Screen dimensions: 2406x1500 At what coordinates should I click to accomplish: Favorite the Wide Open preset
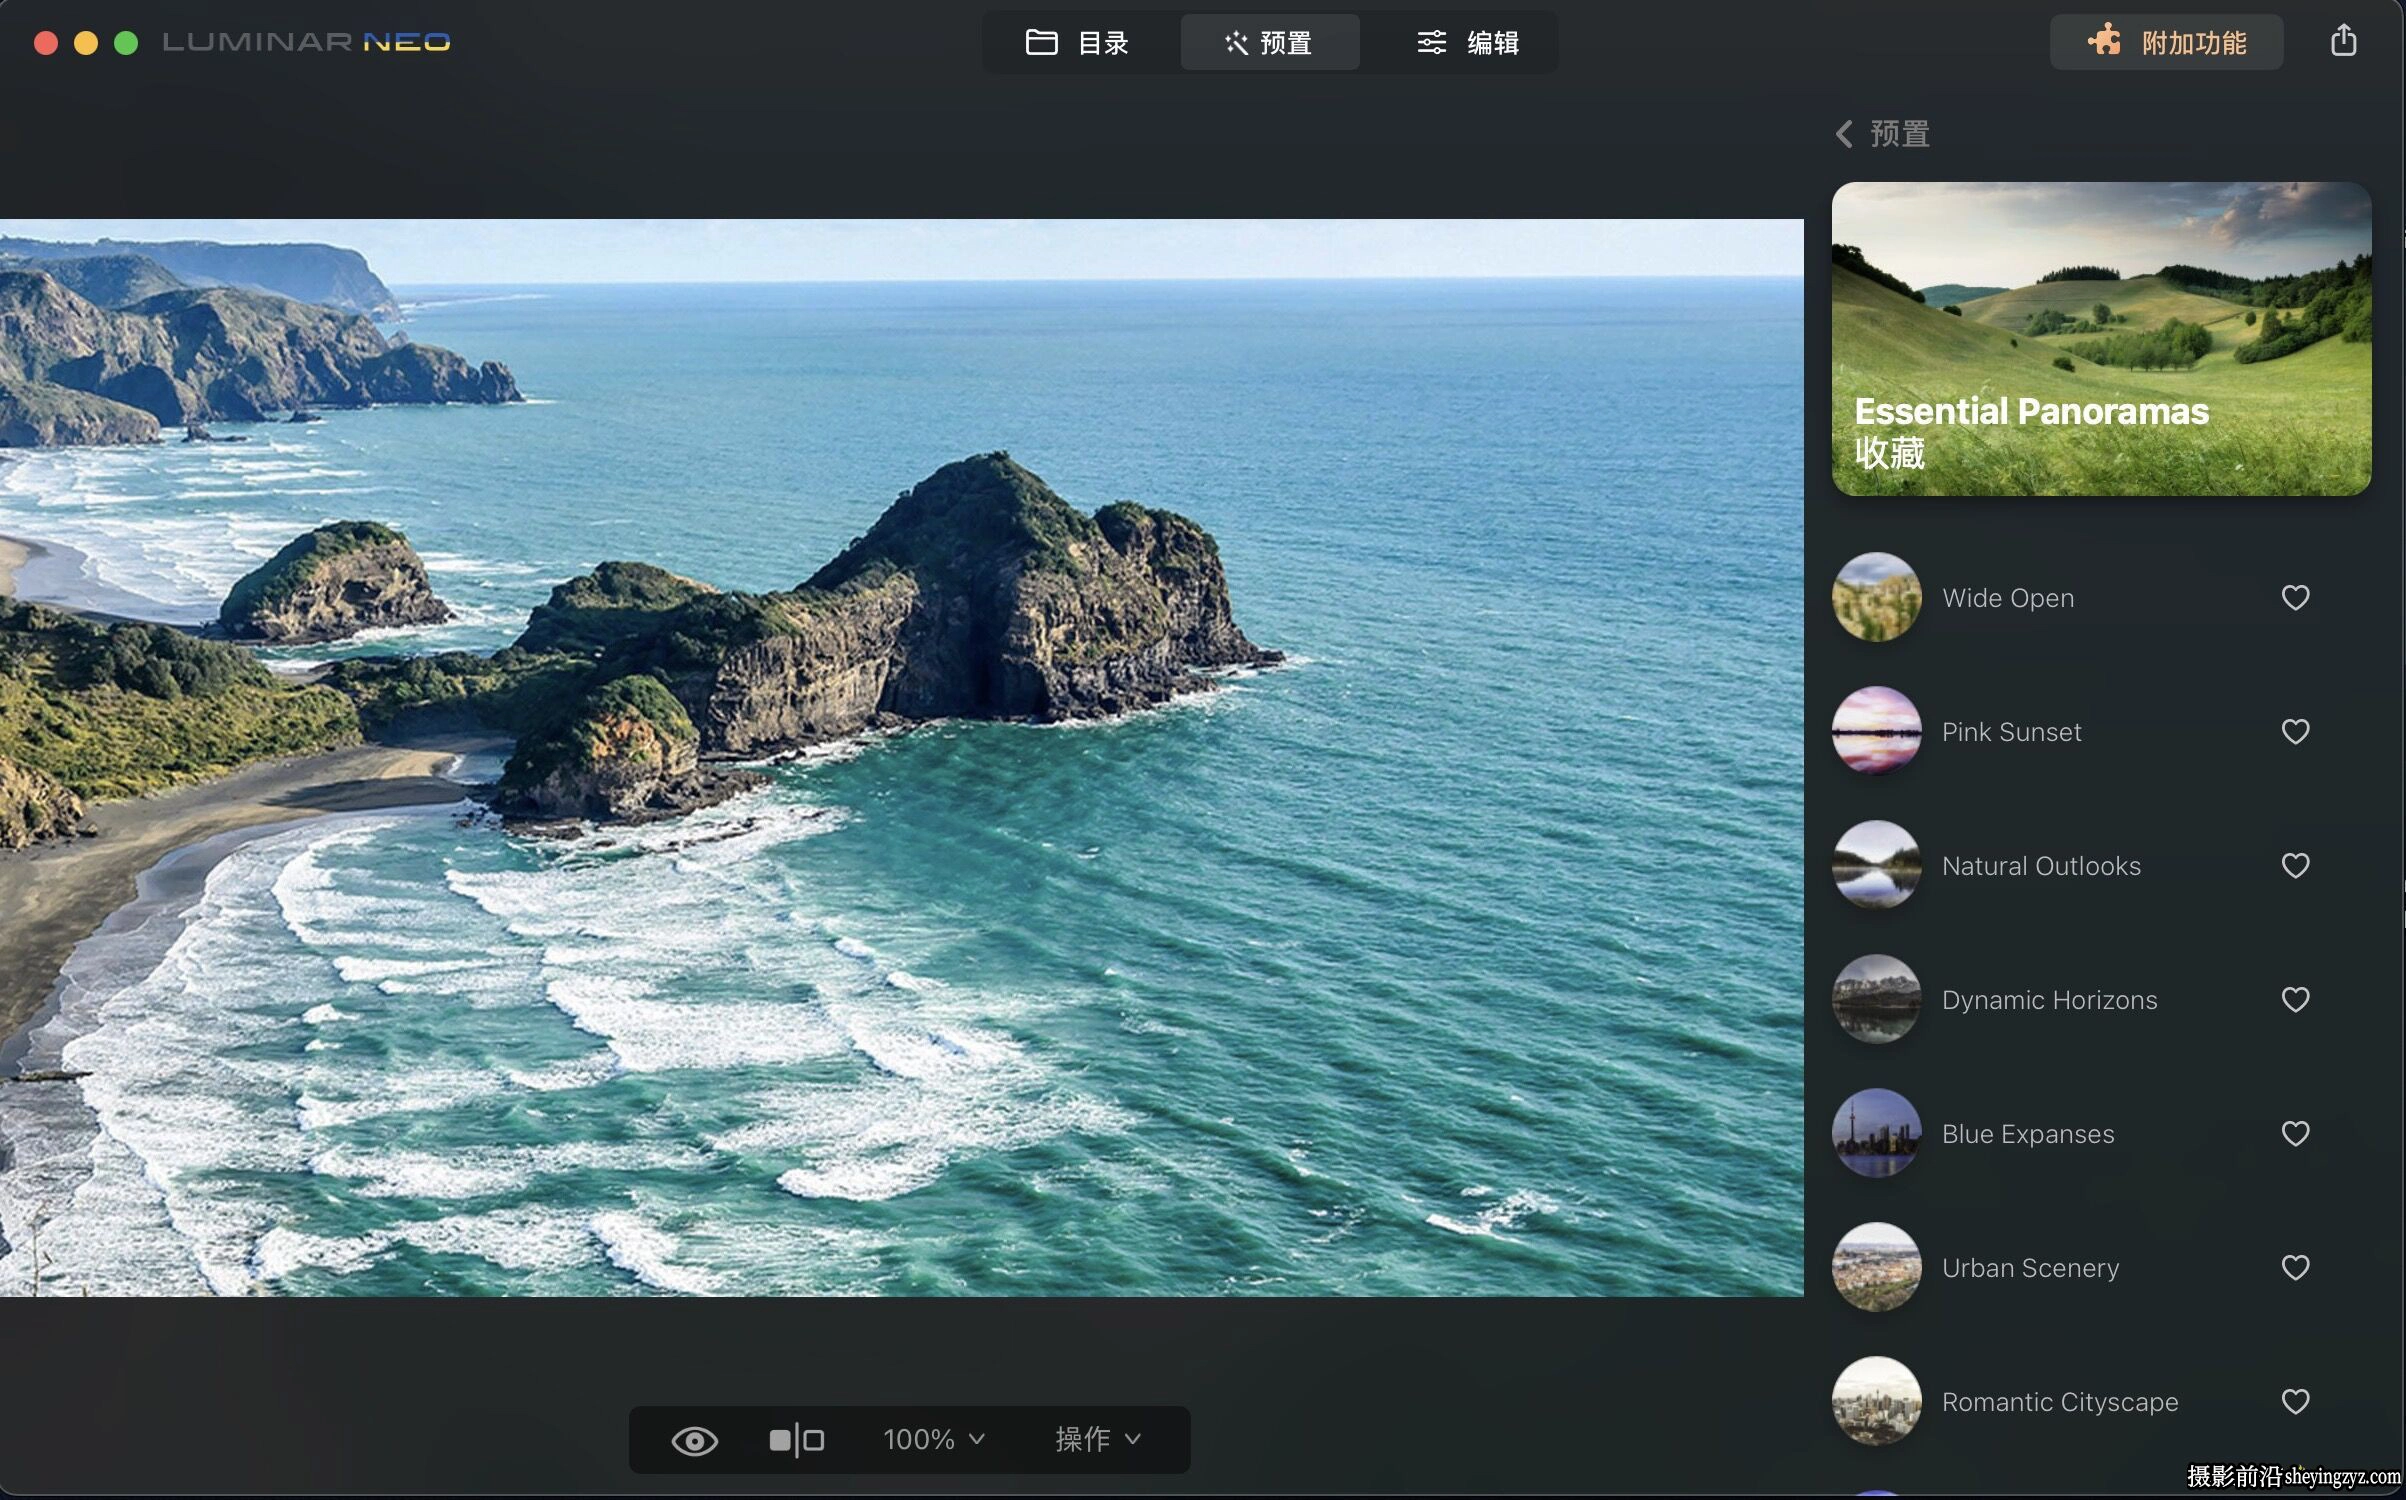[x=2295, y=598]
